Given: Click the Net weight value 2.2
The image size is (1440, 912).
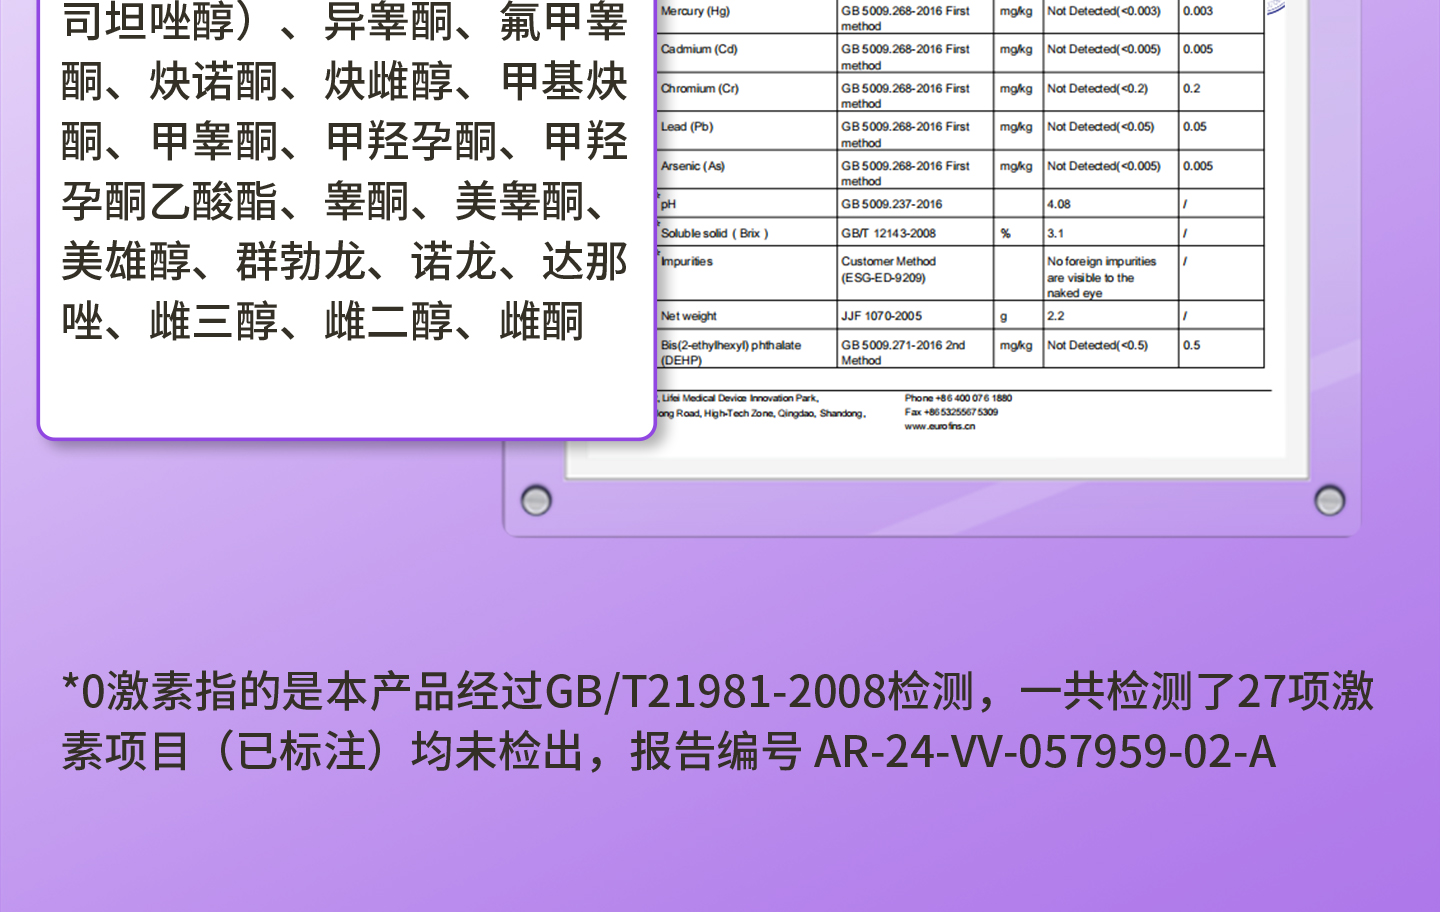Looking at the screenshot, I should pyautogui.click(x=1056, y=316).
